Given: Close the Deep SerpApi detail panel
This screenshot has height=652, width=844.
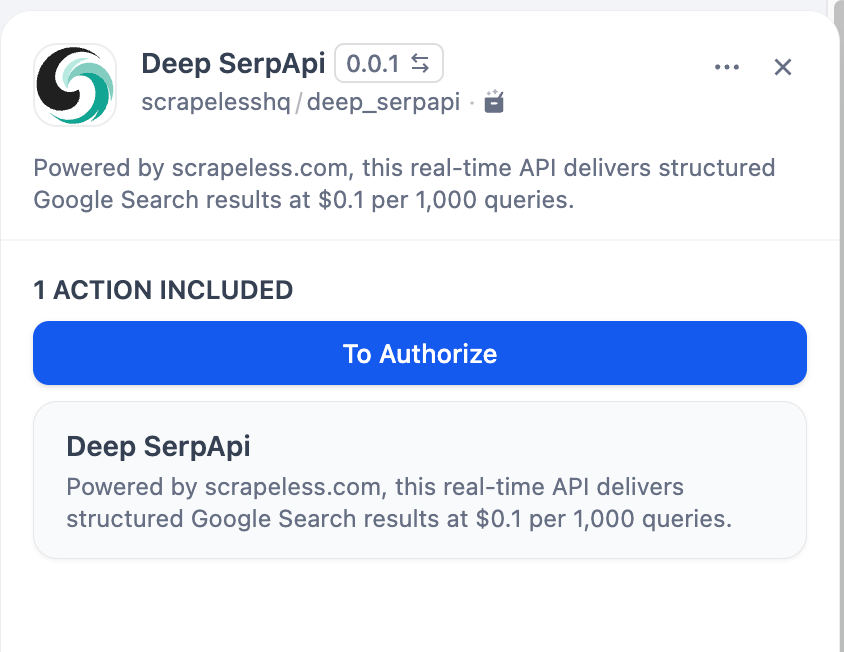Looking at the screenshot, I should [x=783, y=67].
